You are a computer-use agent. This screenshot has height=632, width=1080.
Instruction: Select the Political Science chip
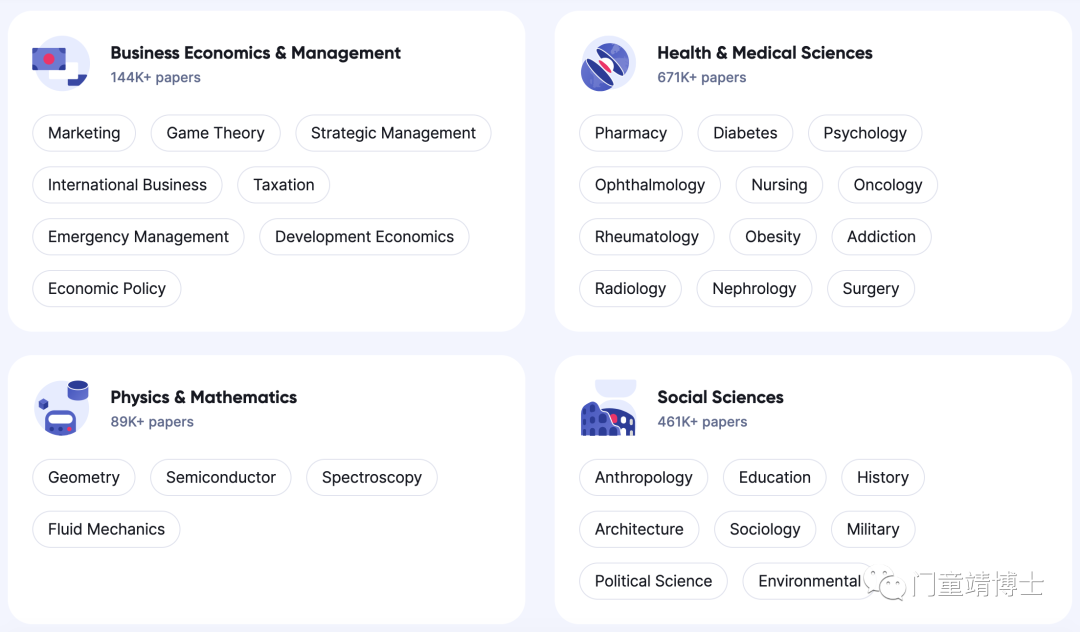click(653, 581)
